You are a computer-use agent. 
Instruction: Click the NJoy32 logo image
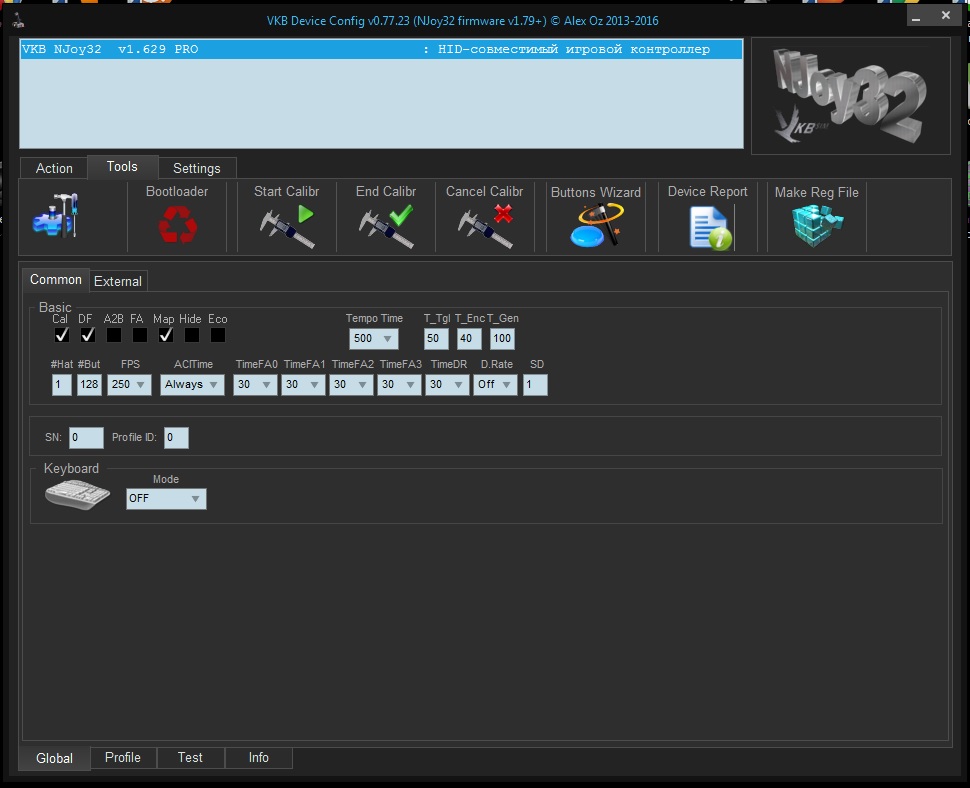[x=851, y=96]
